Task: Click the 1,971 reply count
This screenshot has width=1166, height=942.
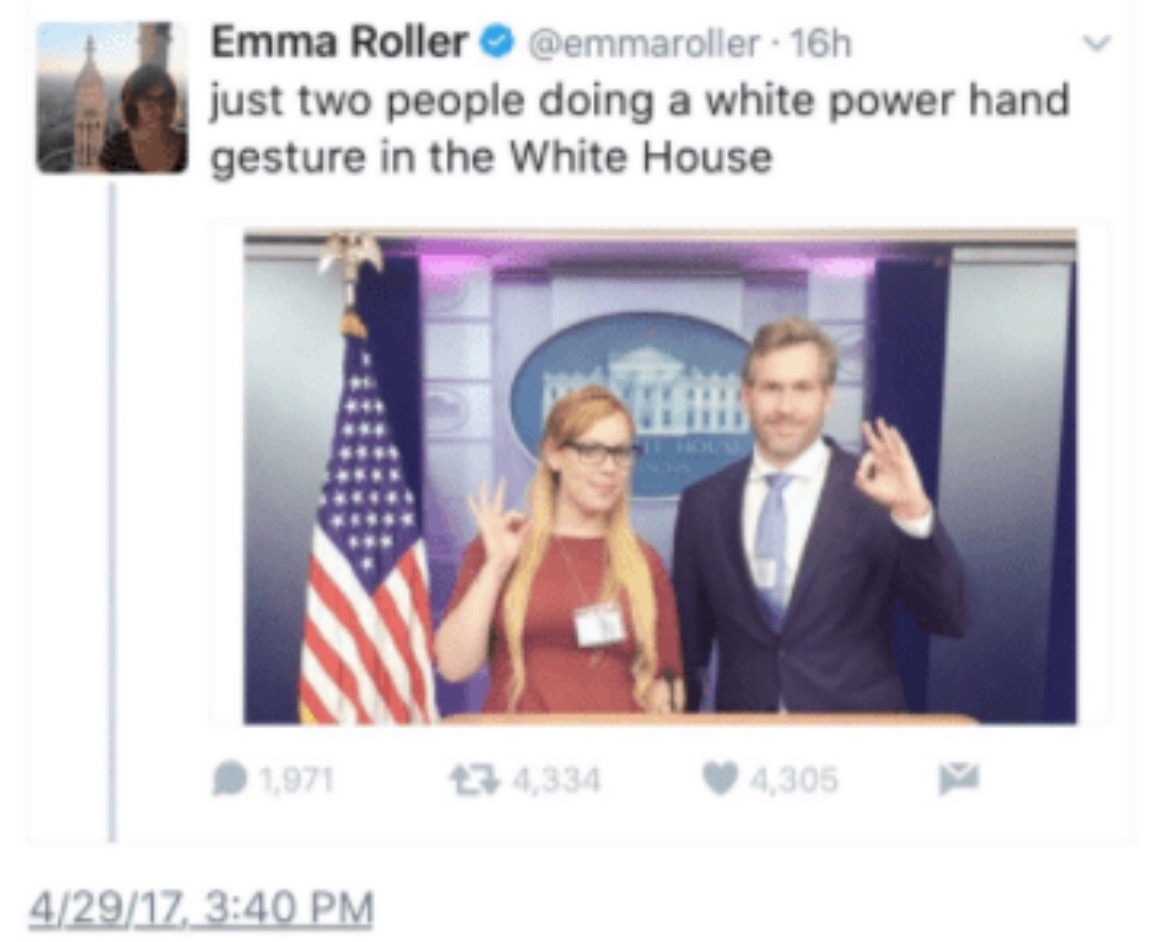Action: [x=297, y=780]
